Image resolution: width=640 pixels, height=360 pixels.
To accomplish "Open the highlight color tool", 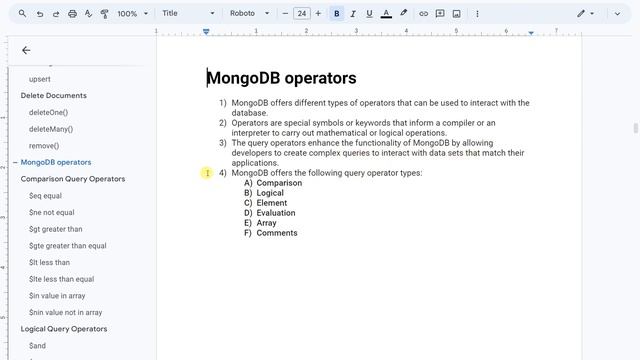I will tap(403, 13).
